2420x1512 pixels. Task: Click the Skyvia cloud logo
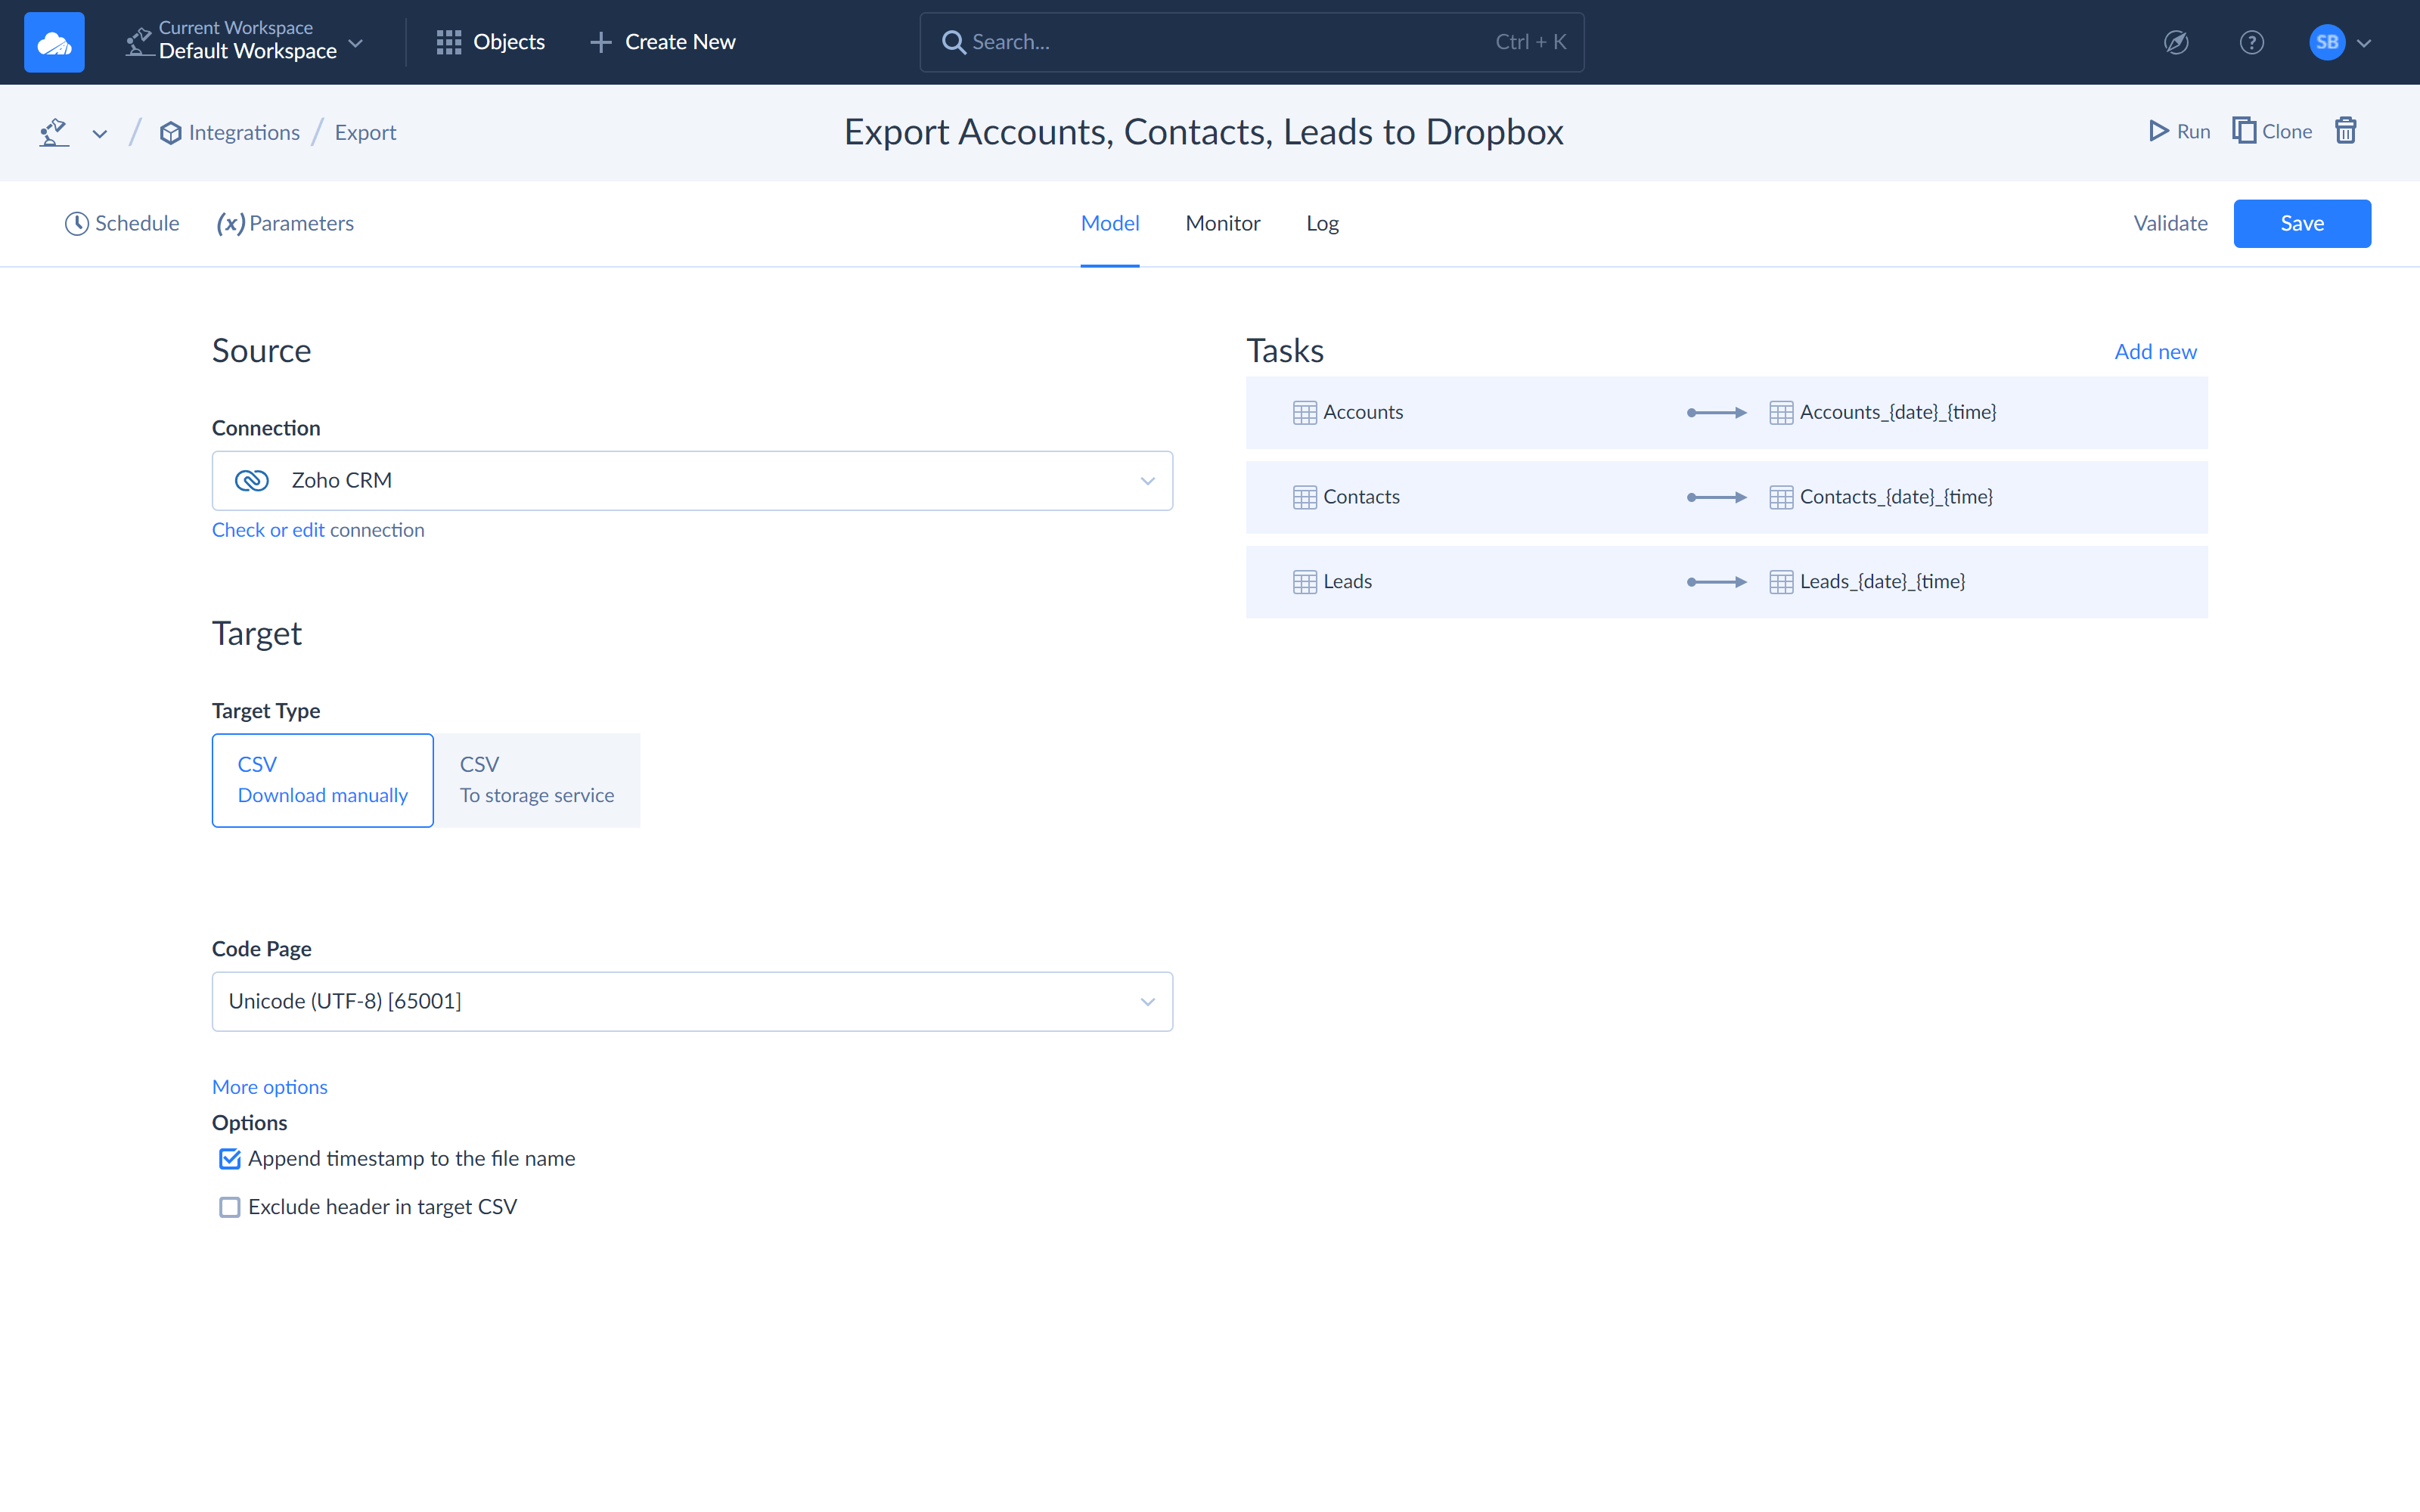point(54,41)
